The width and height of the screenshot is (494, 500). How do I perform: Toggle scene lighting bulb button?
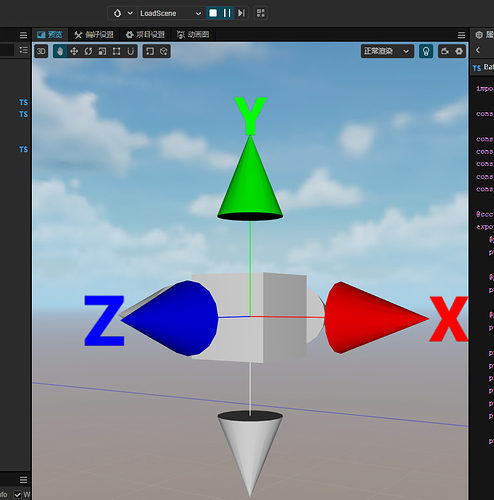(x=426, y=51)
